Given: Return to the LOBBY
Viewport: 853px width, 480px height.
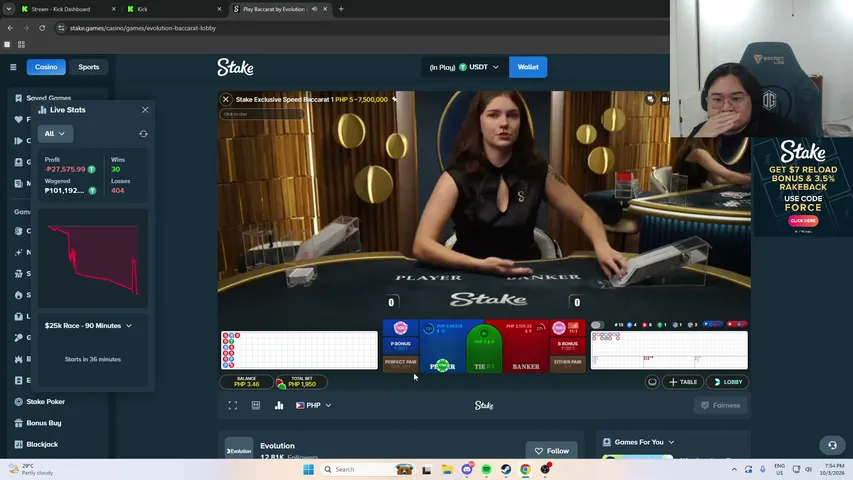Looking at the screenshot, I should coord(728,382).
